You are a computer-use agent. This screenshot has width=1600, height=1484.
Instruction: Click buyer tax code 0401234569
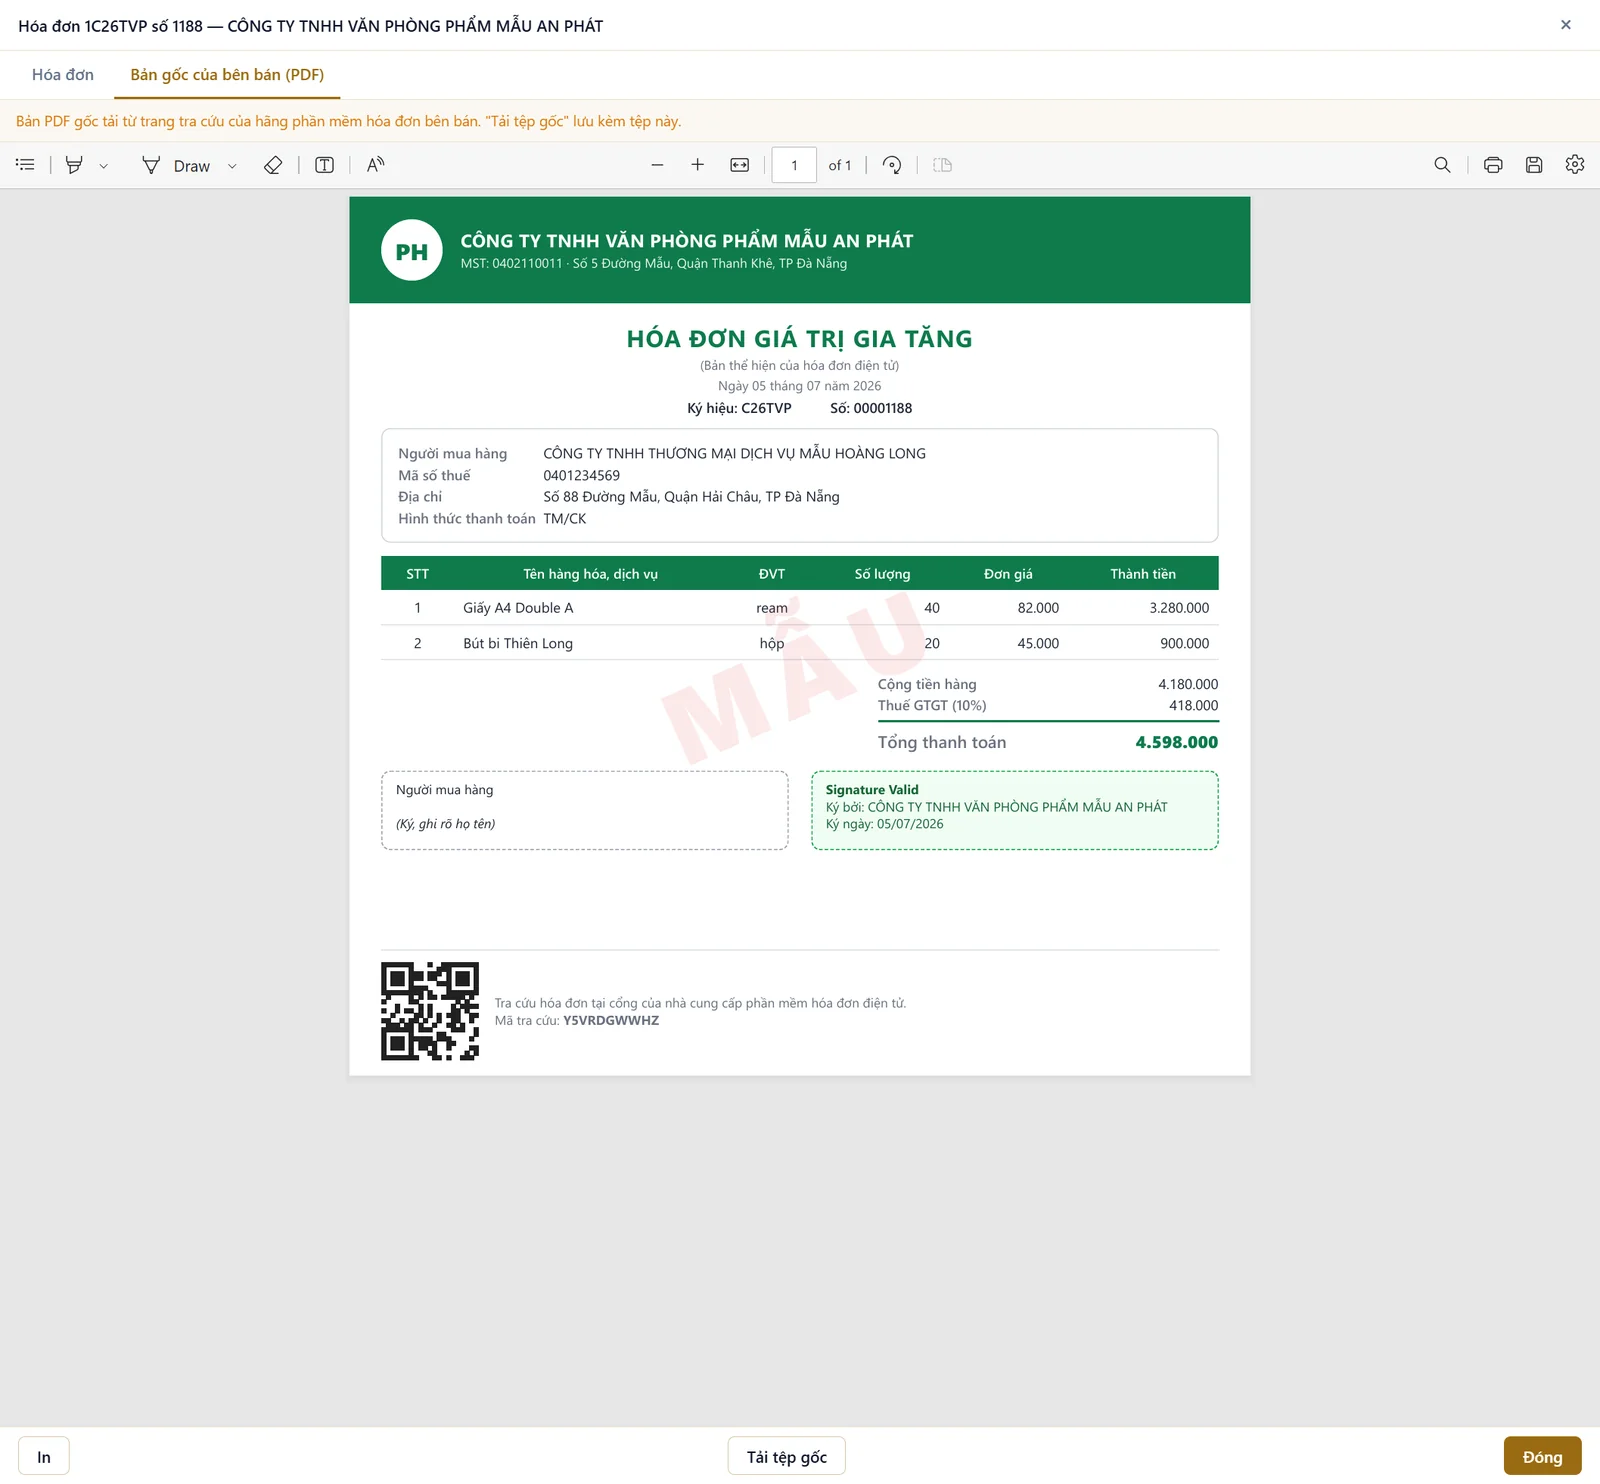pos(582,476)
